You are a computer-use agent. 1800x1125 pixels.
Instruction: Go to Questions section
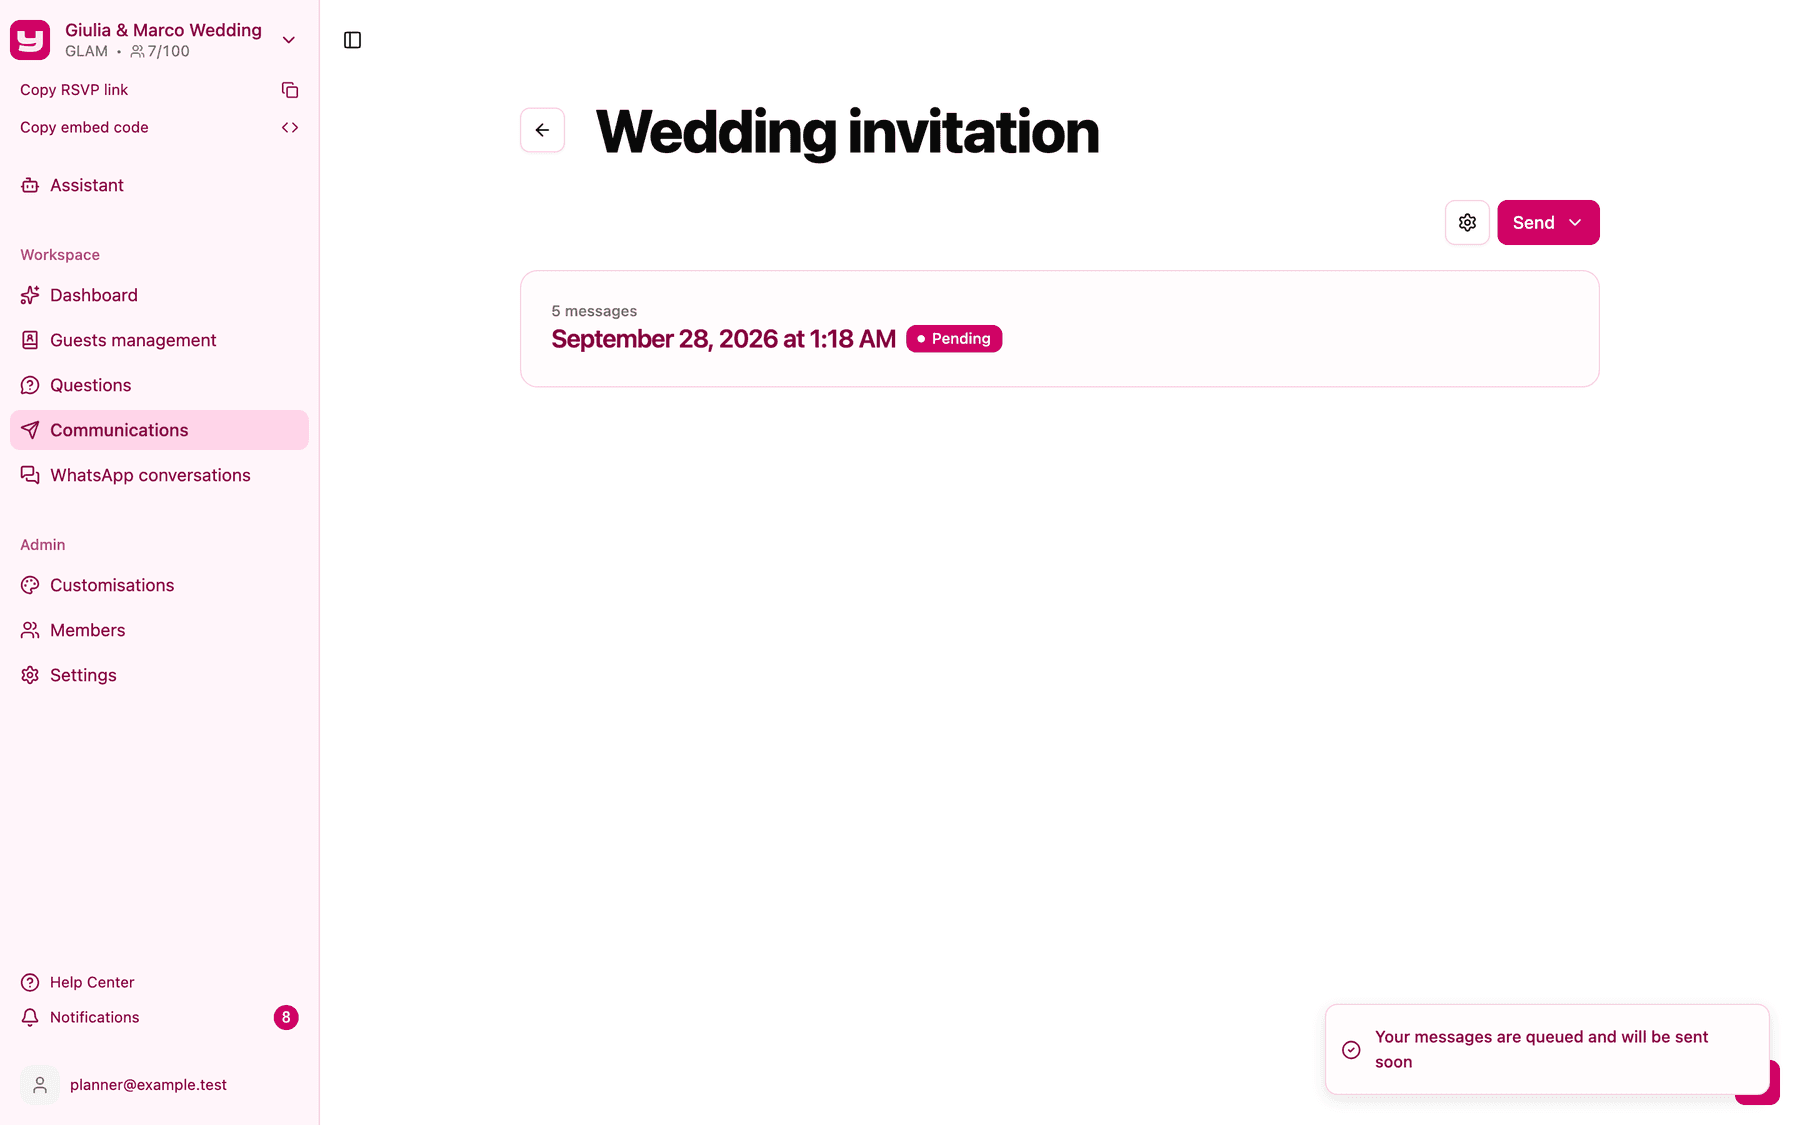pos(160,385)
